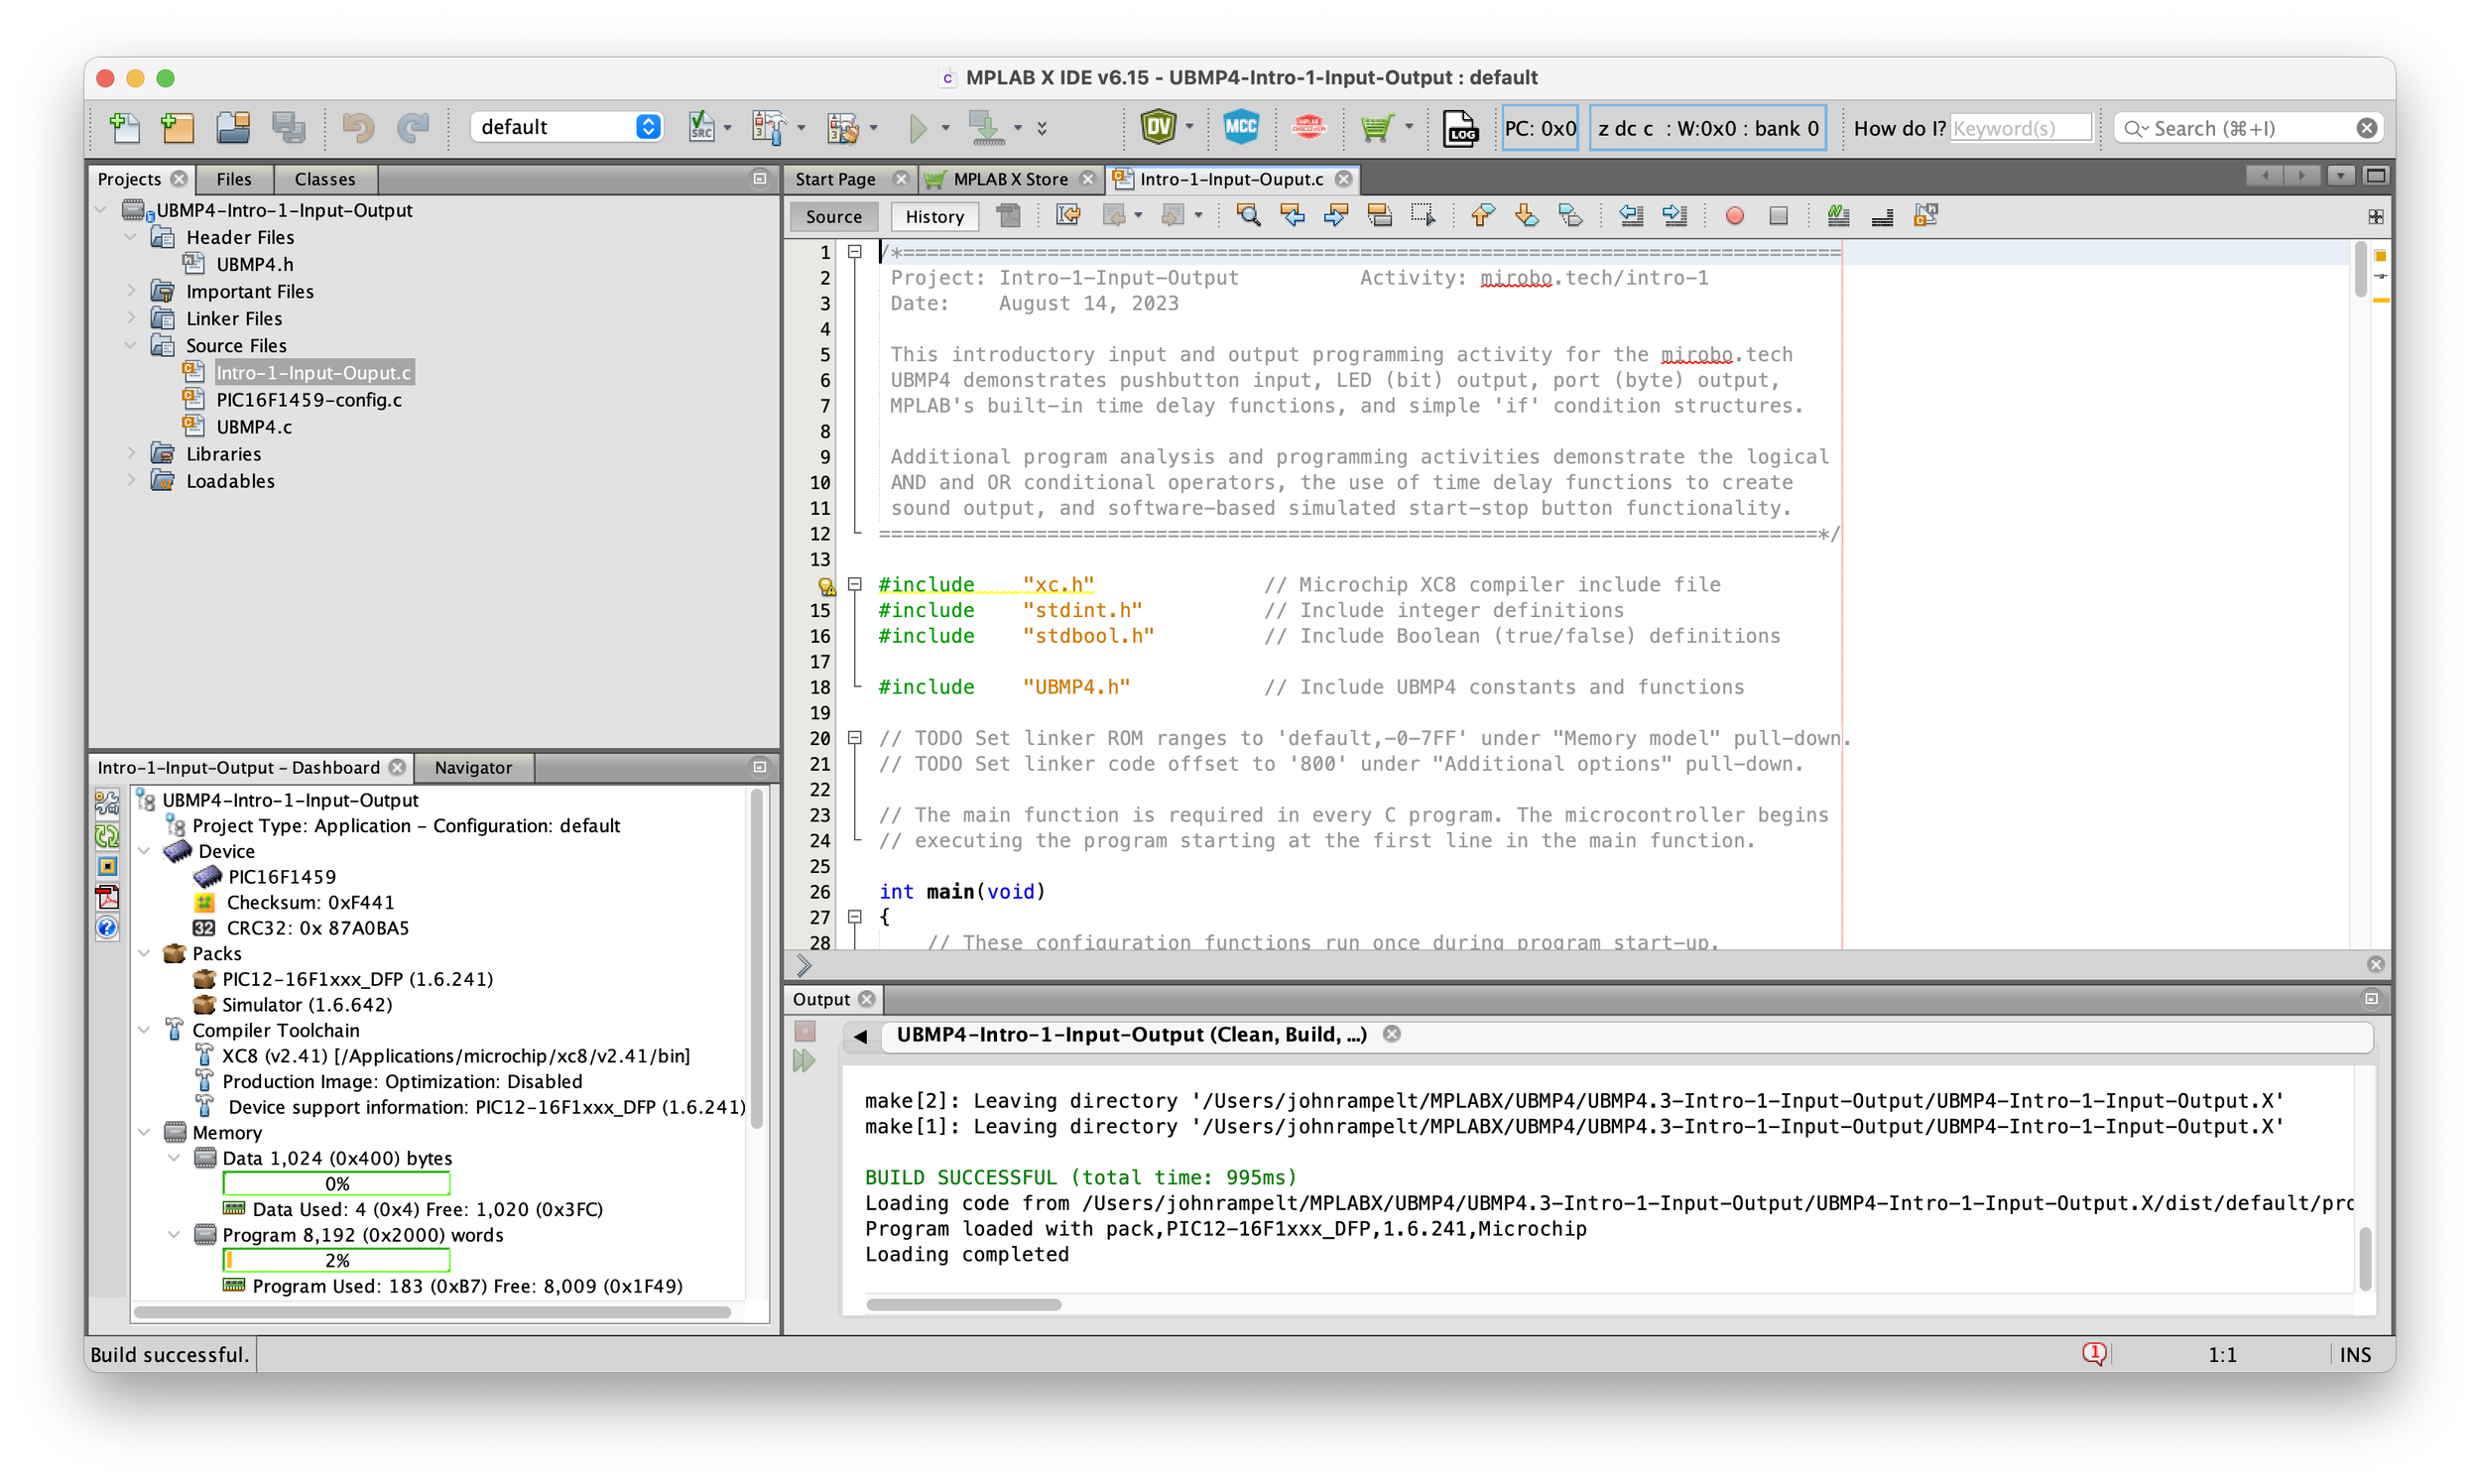This screenshot has height=1484, width=2480.
Task: Toggle the fold marker at line 14
Action: [855, 584]
